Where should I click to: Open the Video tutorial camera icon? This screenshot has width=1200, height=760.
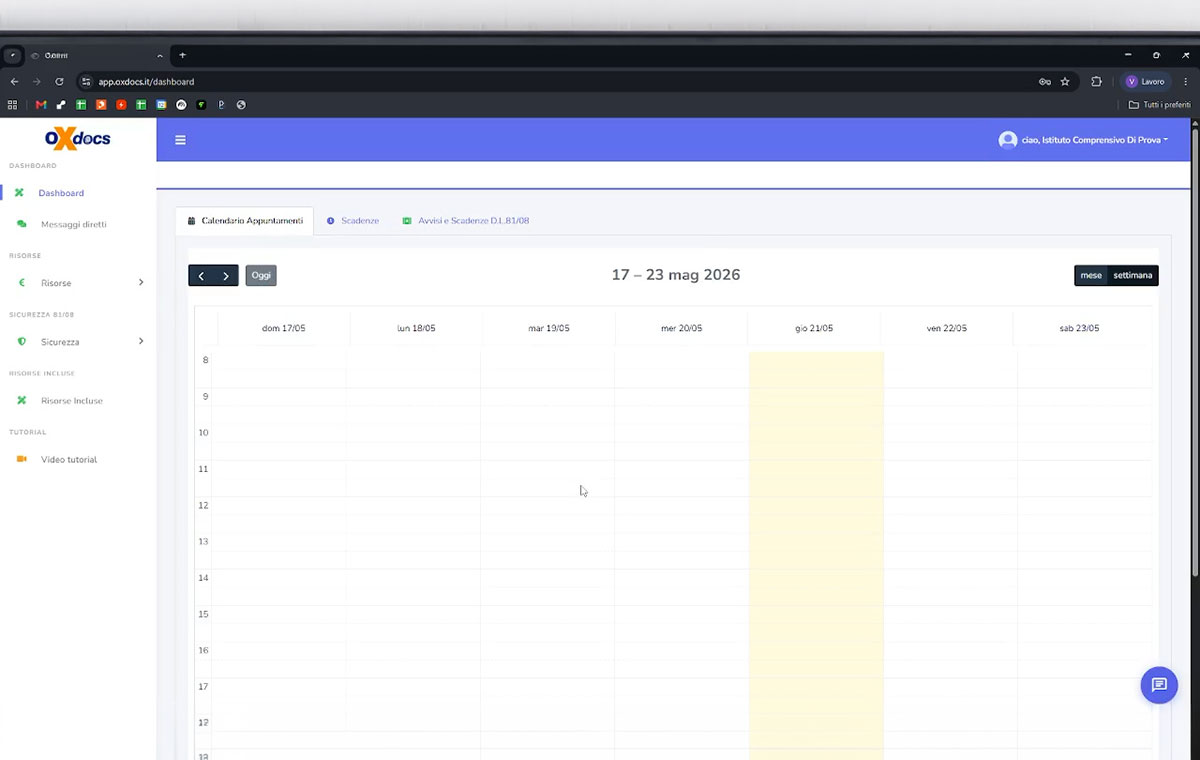(x=21, y=459)
